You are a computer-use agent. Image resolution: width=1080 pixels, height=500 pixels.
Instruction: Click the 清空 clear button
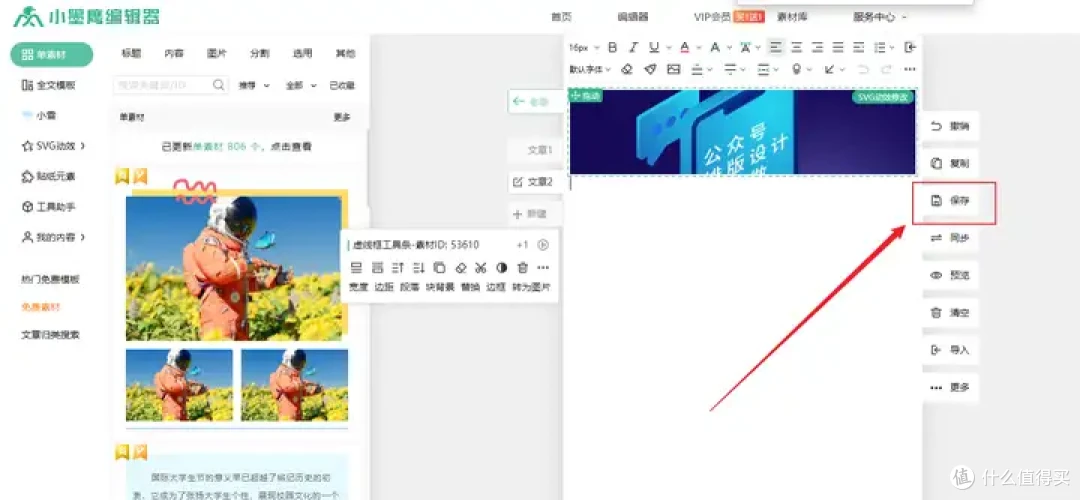click(951, 313)
